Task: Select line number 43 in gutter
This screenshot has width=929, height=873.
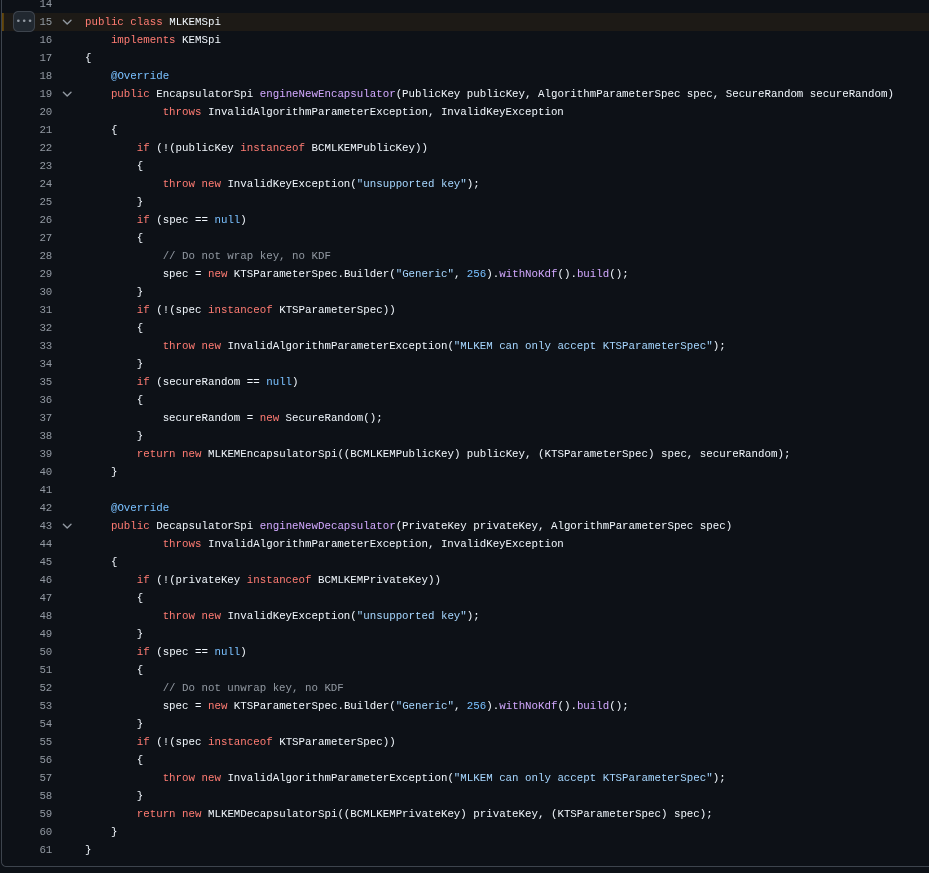Action: tap(46, 526)
